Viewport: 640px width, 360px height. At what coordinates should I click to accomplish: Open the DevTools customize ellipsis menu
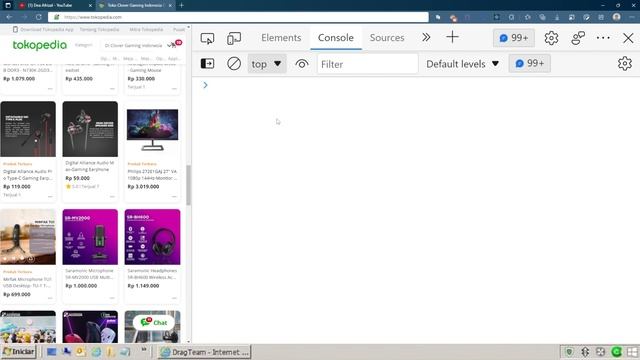coord(603,38)
